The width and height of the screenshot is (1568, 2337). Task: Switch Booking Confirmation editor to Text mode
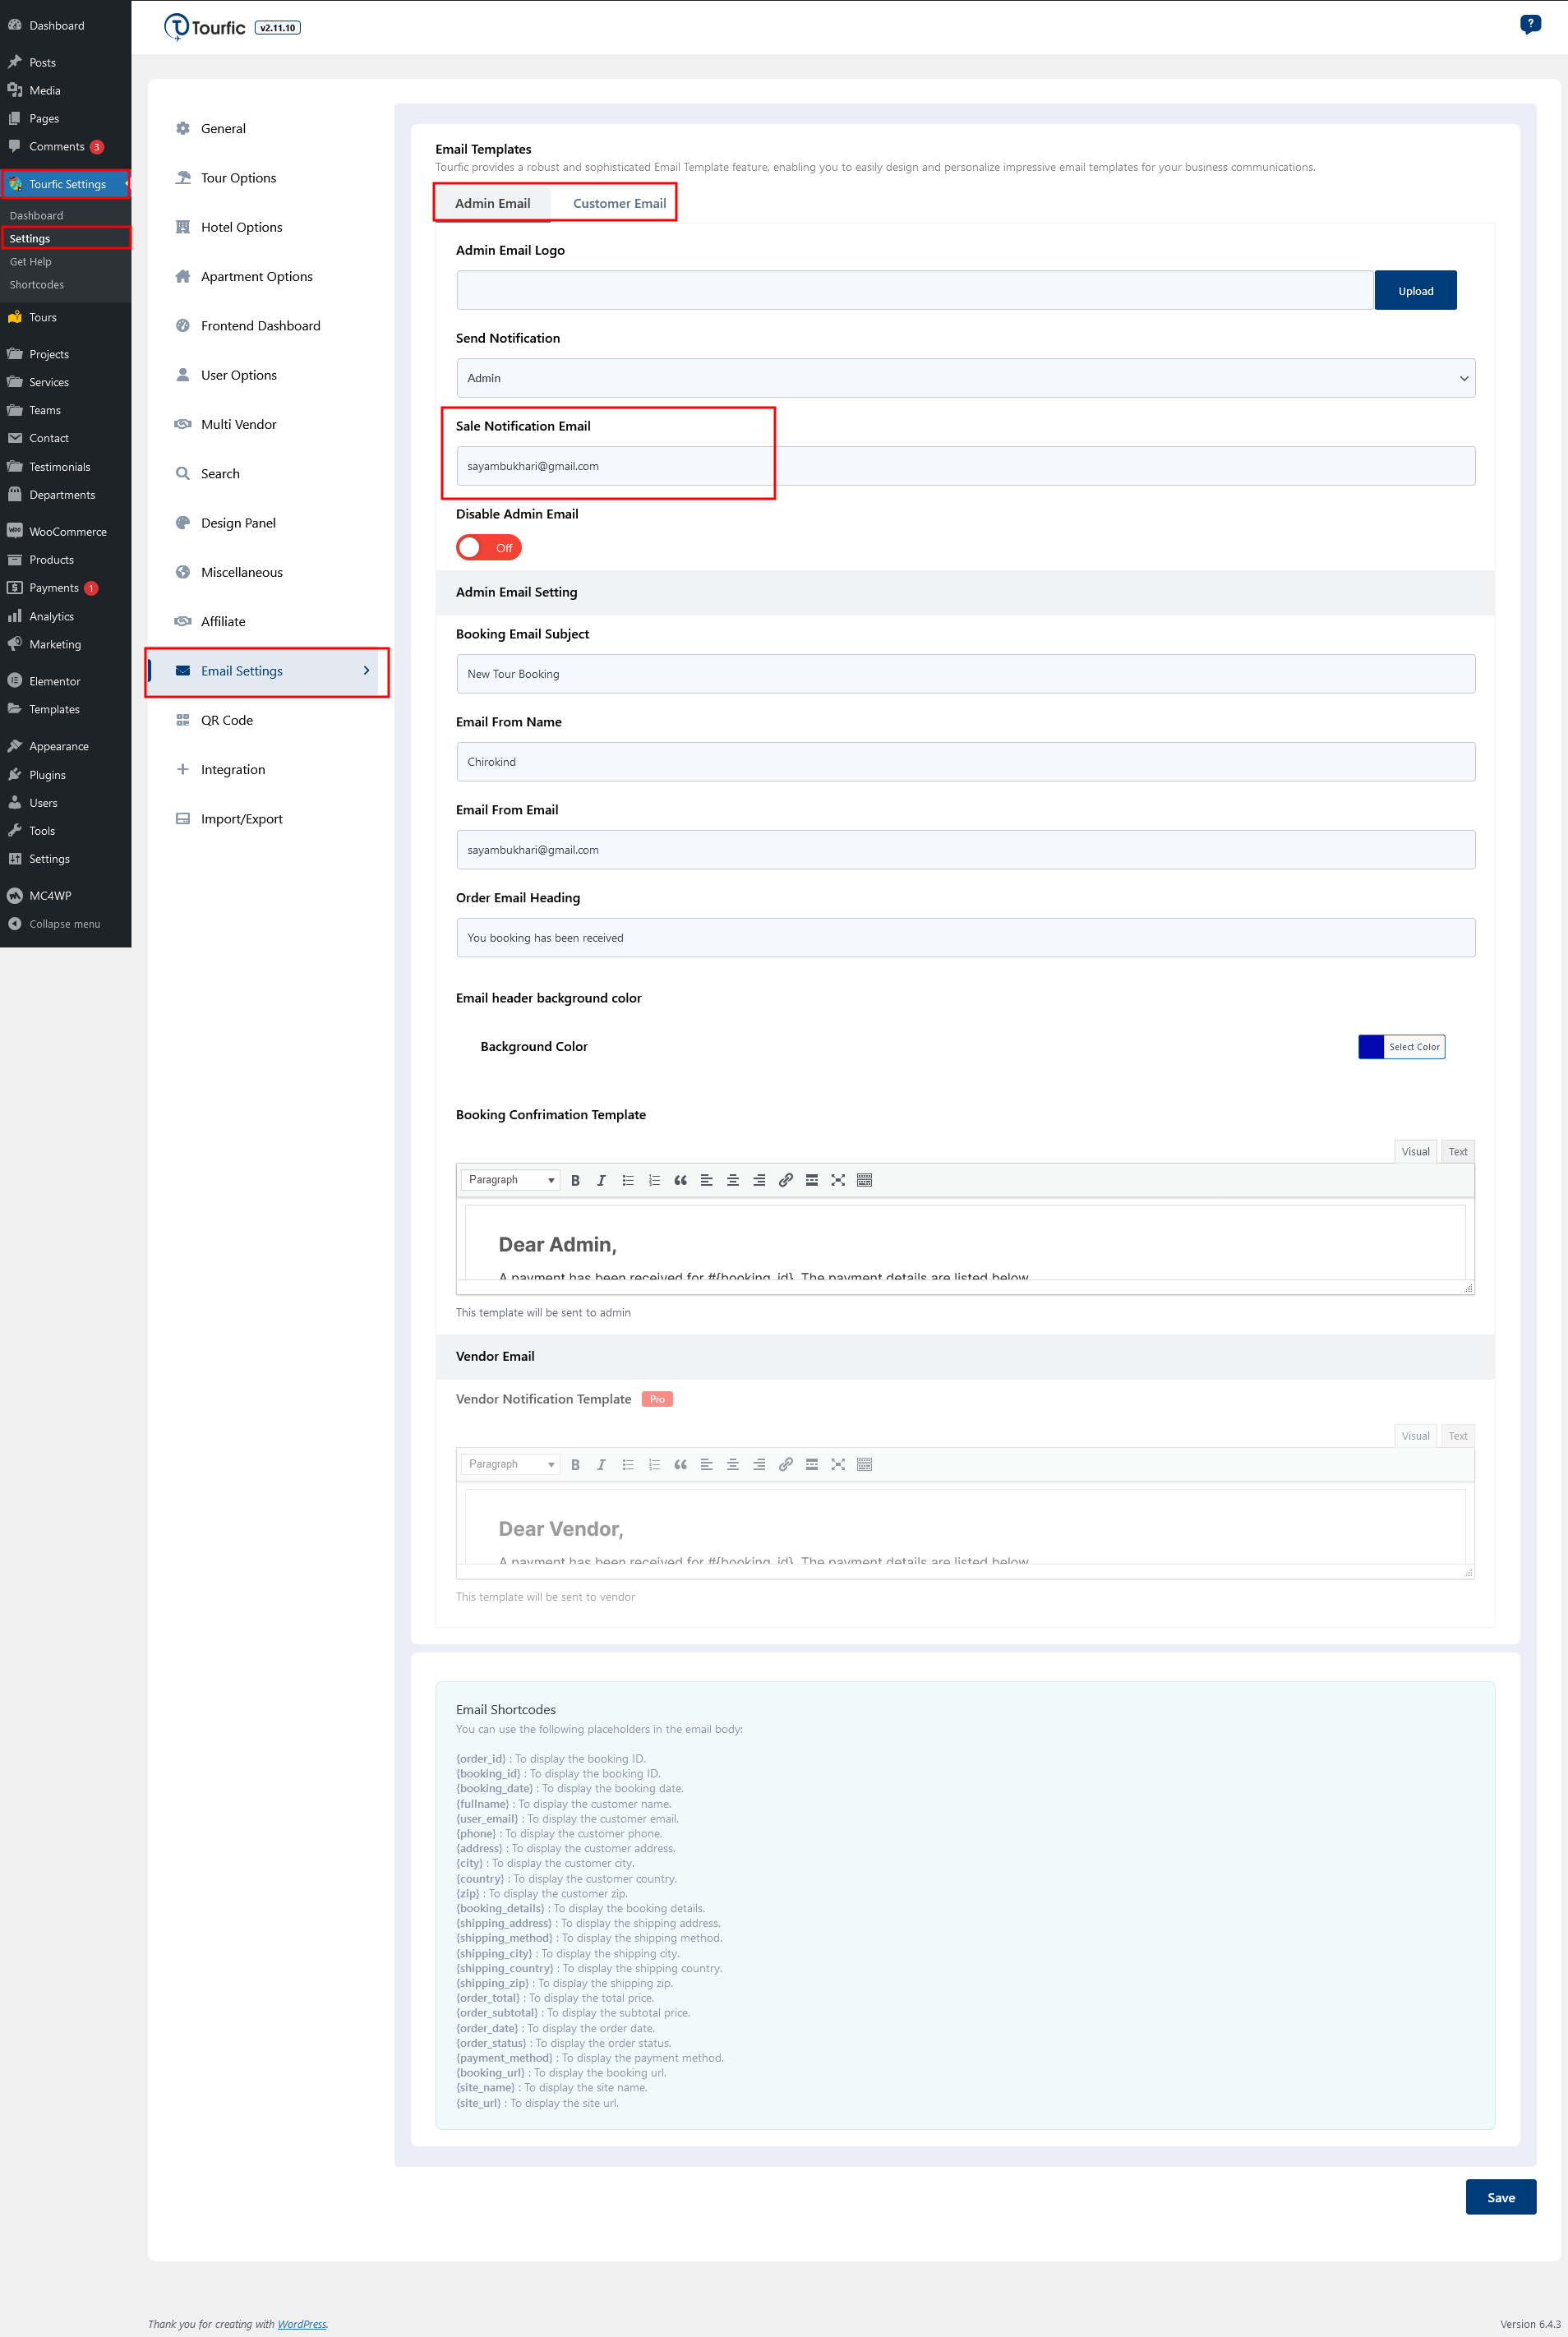(1457, 1152)
